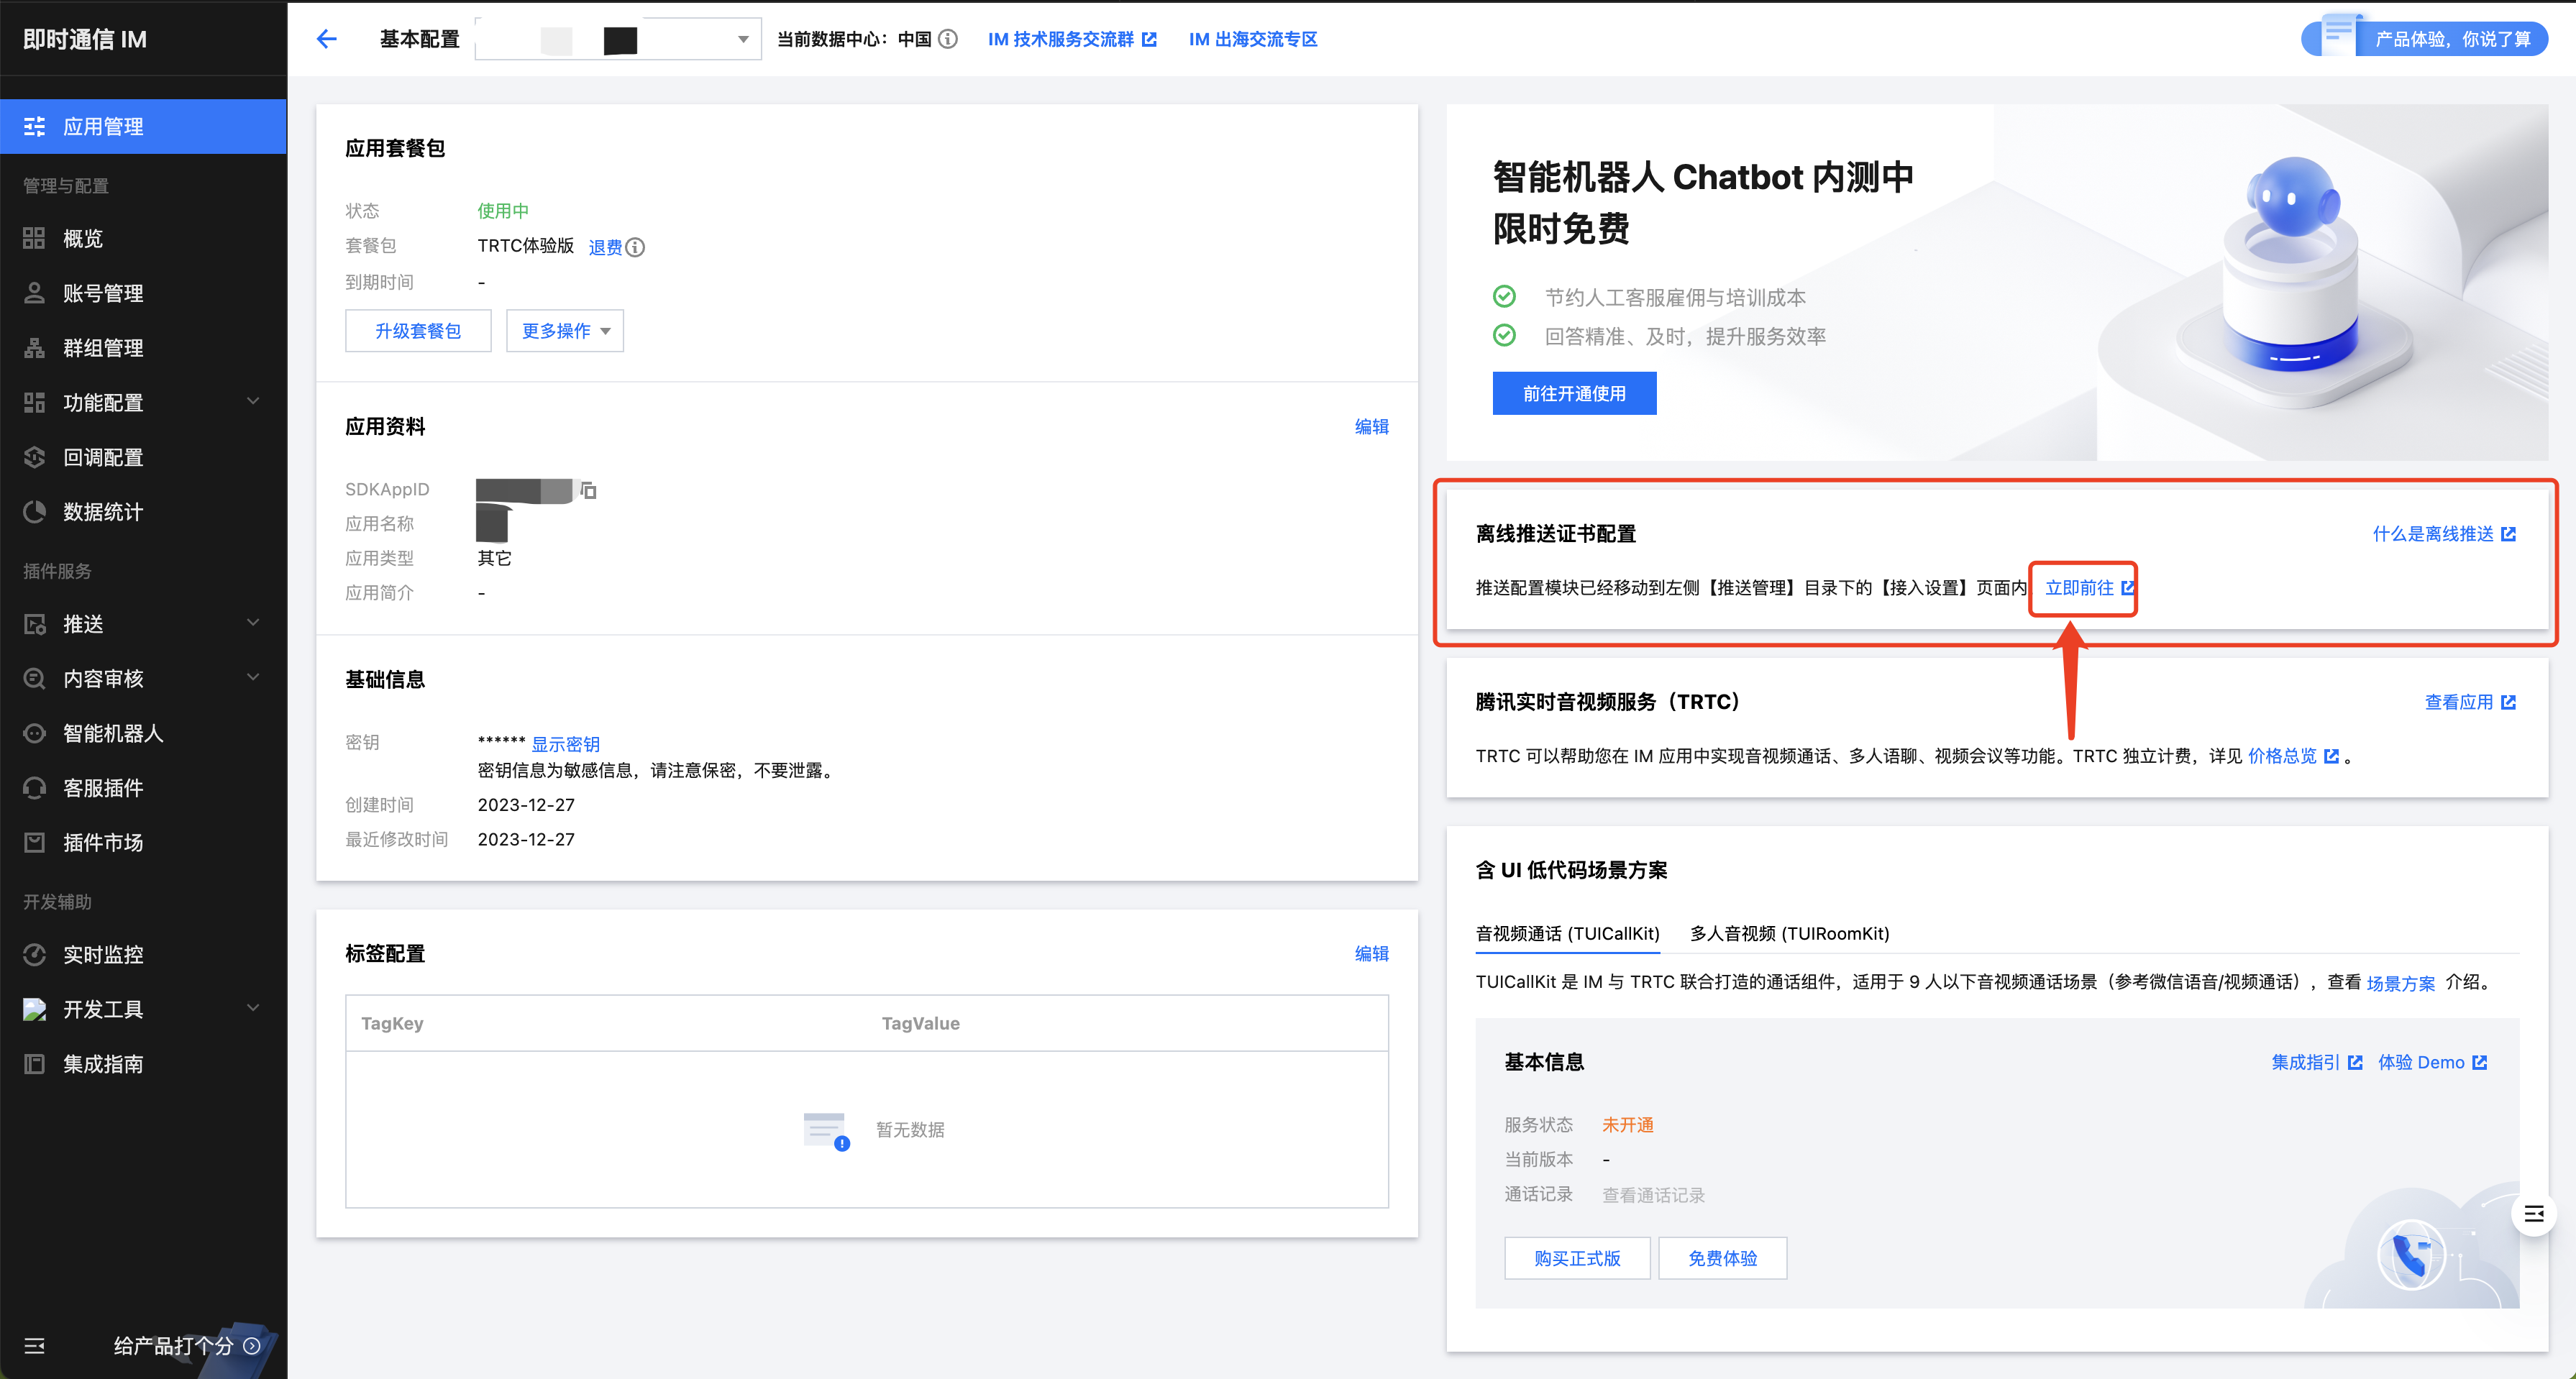
Task: Click the 购买正式版 button
Action: tap(1577, 1258)
